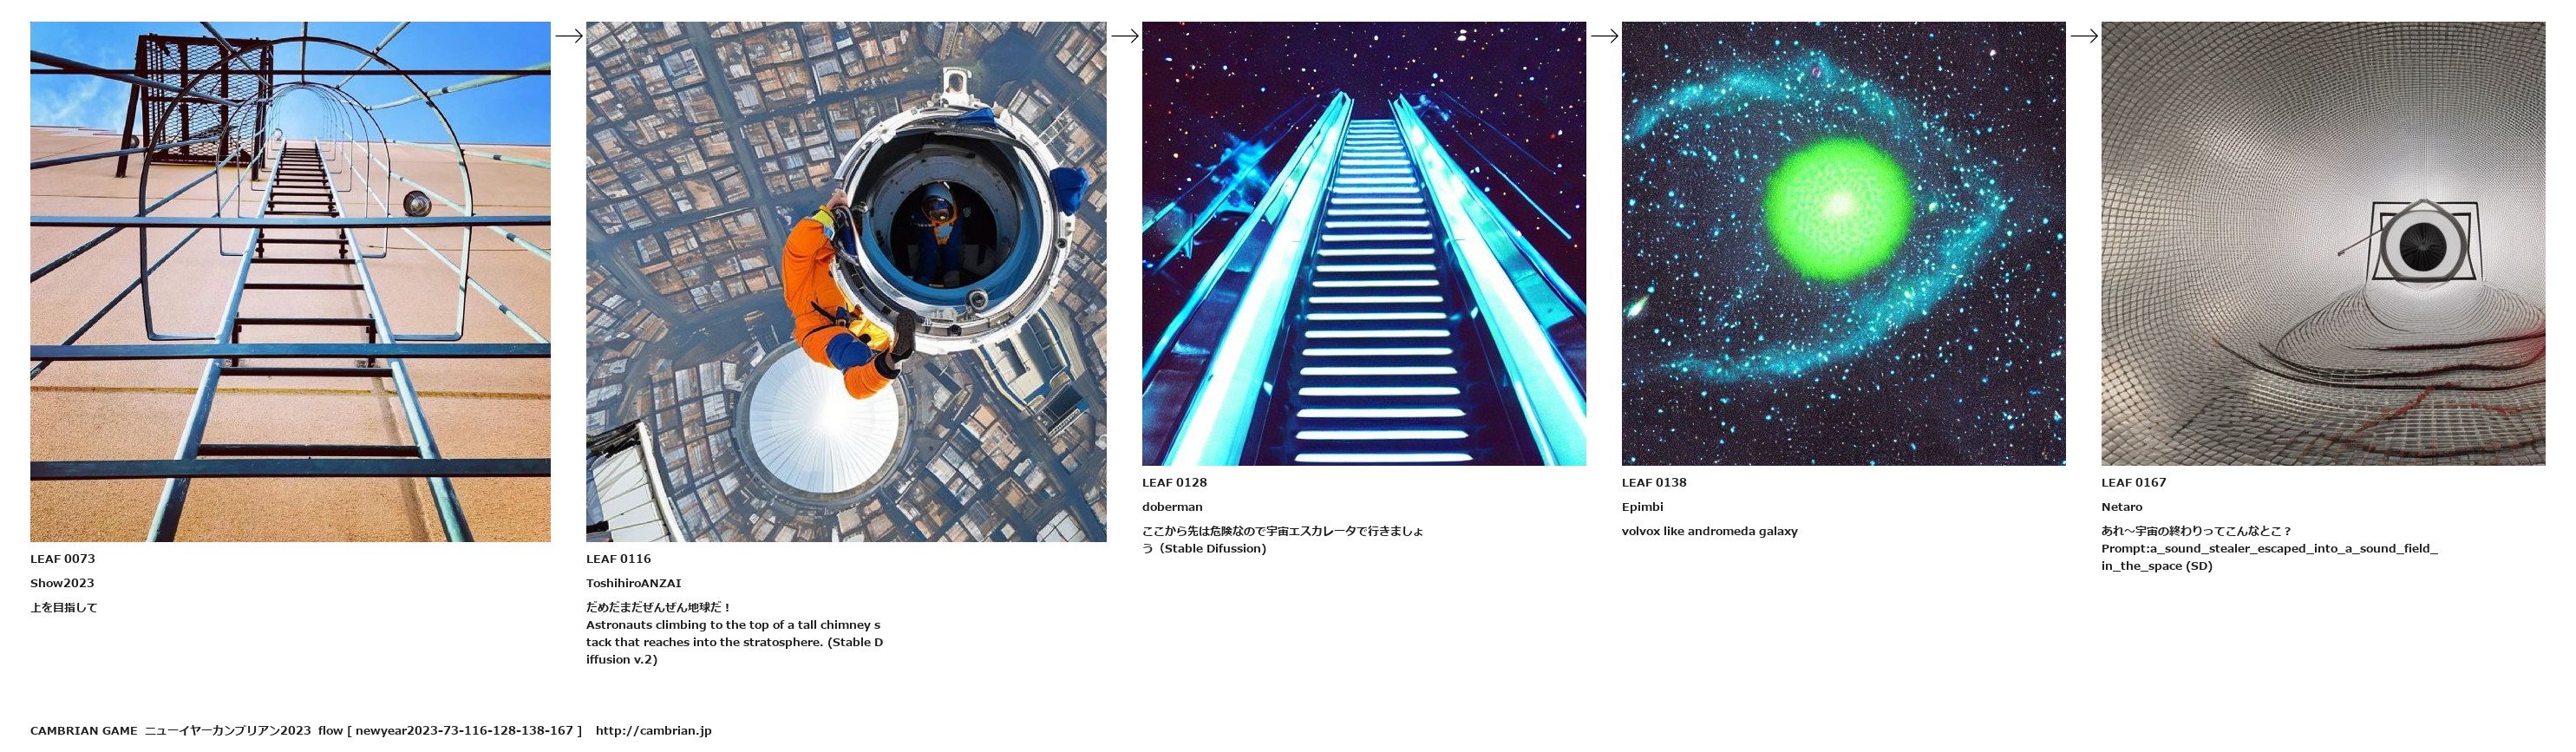
Task: Select author name Netaro
Action: click(2121, 507)
